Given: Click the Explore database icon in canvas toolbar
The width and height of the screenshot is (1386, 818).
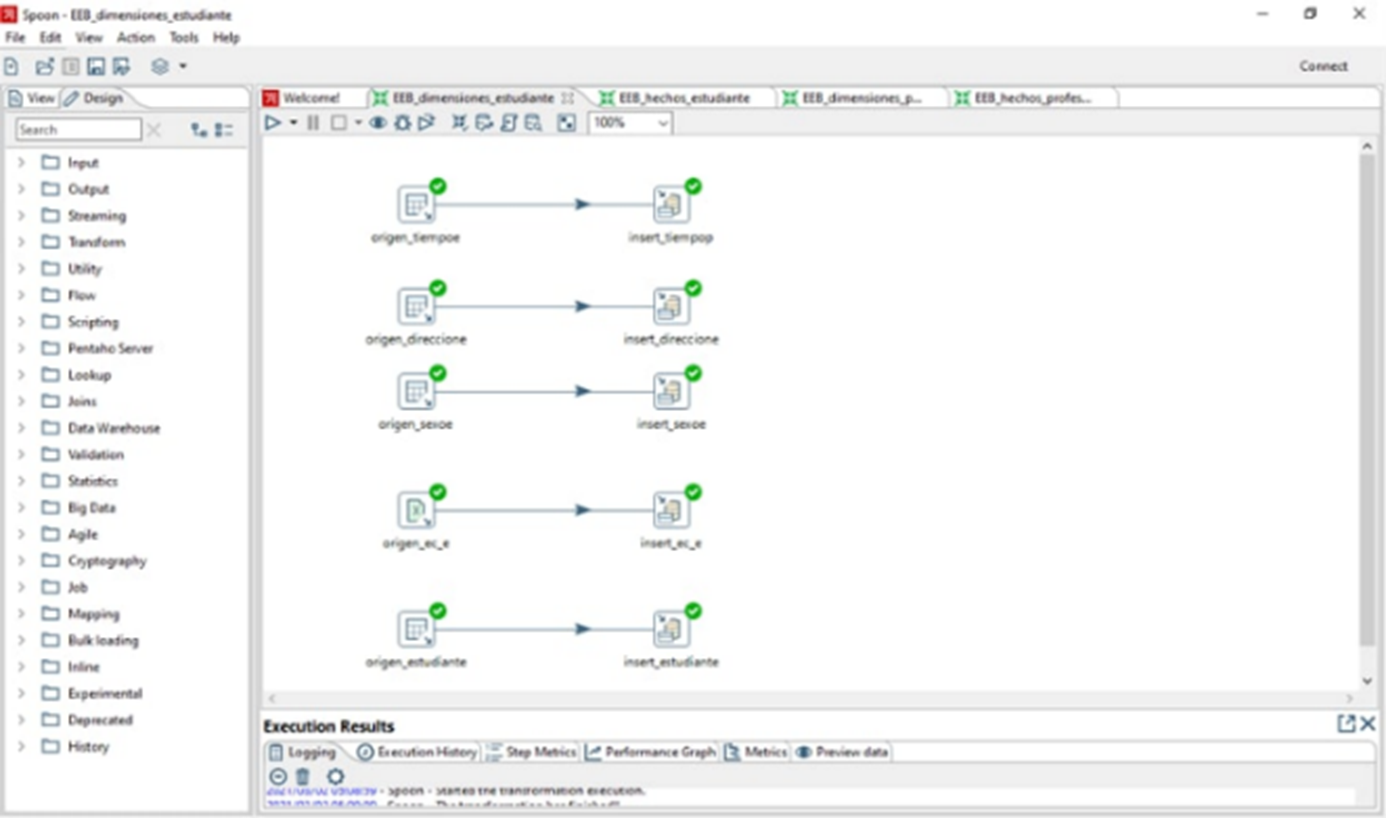Looking at the screenshot, I should pos(533,122).
